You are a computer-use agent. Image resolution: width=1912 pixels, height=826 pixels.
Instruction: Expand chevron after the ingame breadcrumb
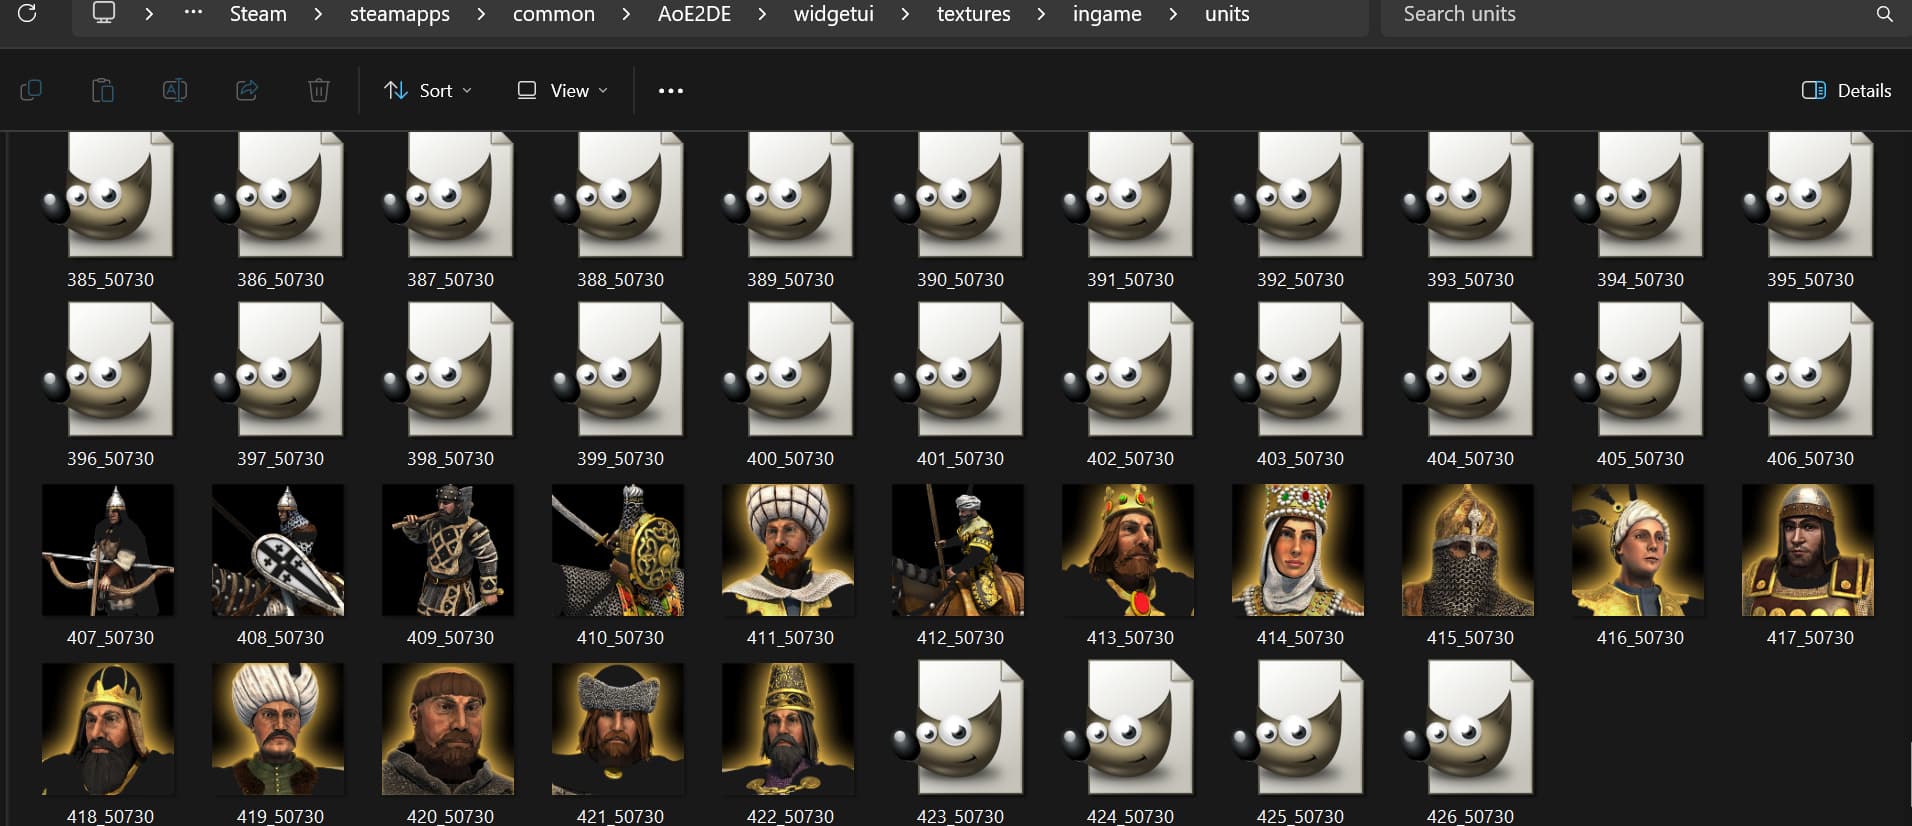point(1173,14)
